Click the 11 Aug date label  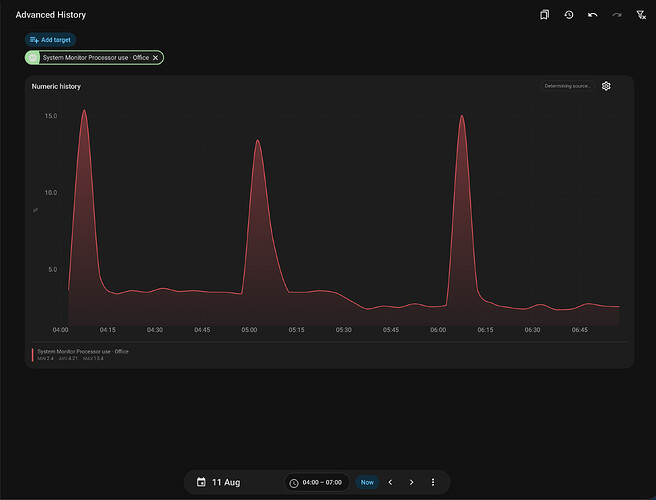[x=226, y=482]
